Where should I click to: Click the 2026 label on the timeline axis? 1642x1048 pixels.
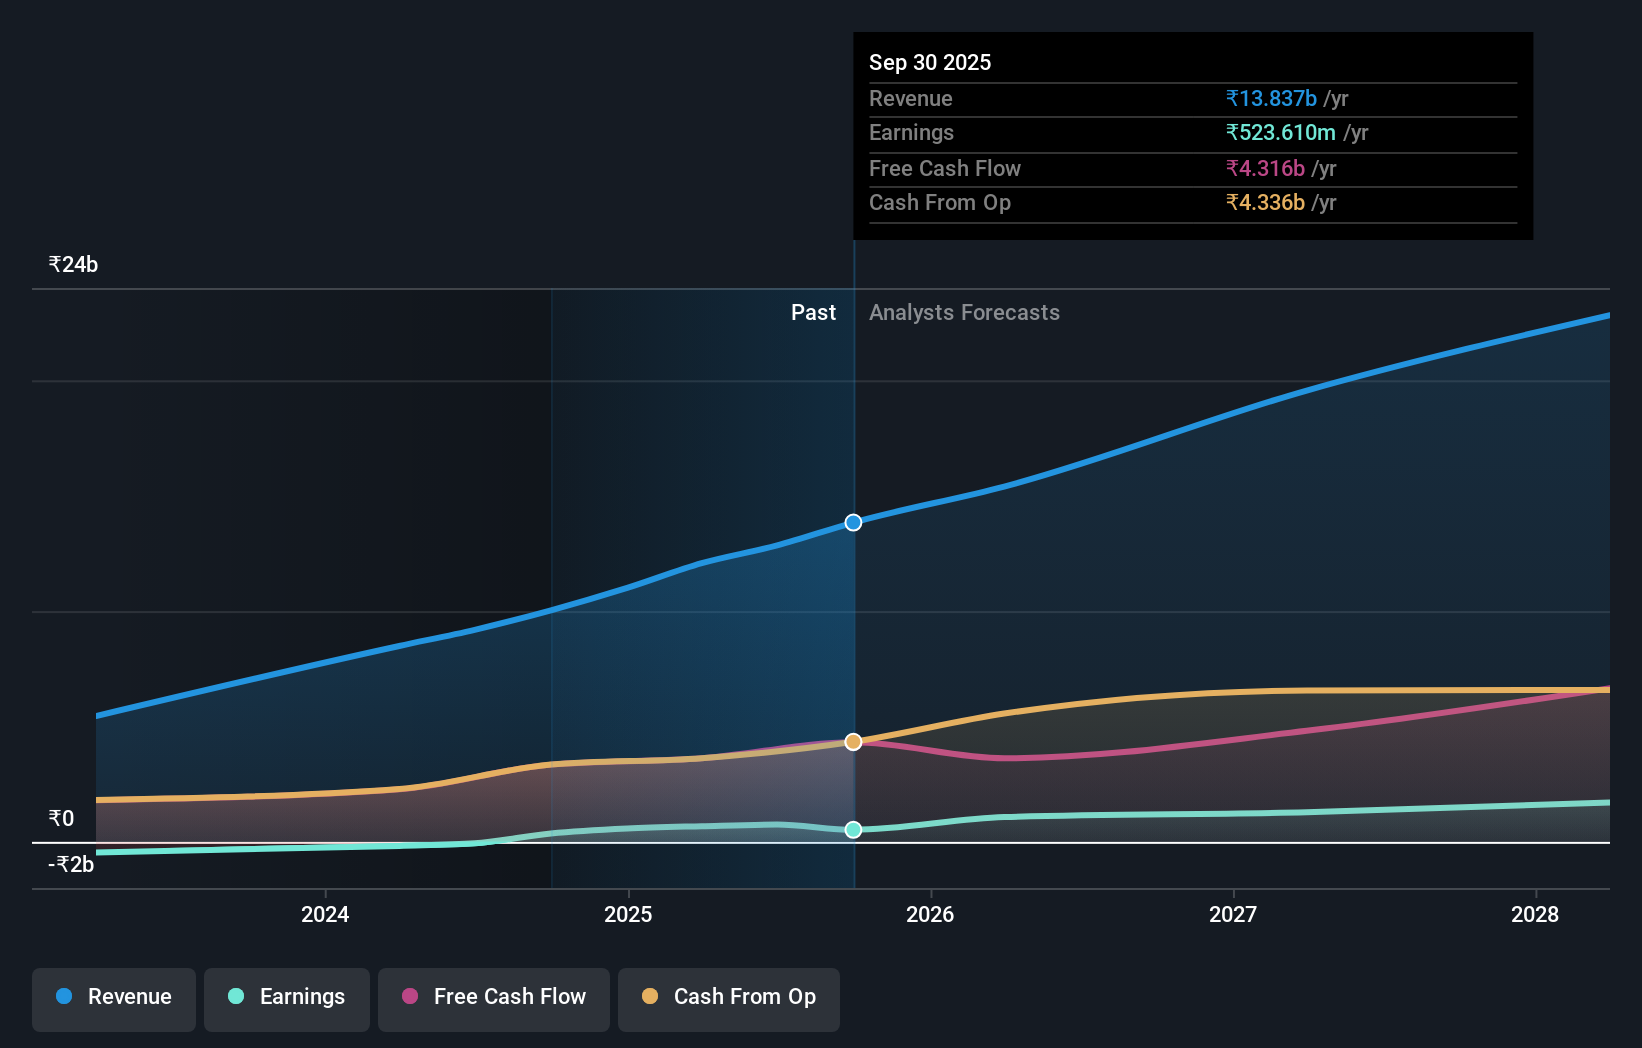tap(931, 914)
